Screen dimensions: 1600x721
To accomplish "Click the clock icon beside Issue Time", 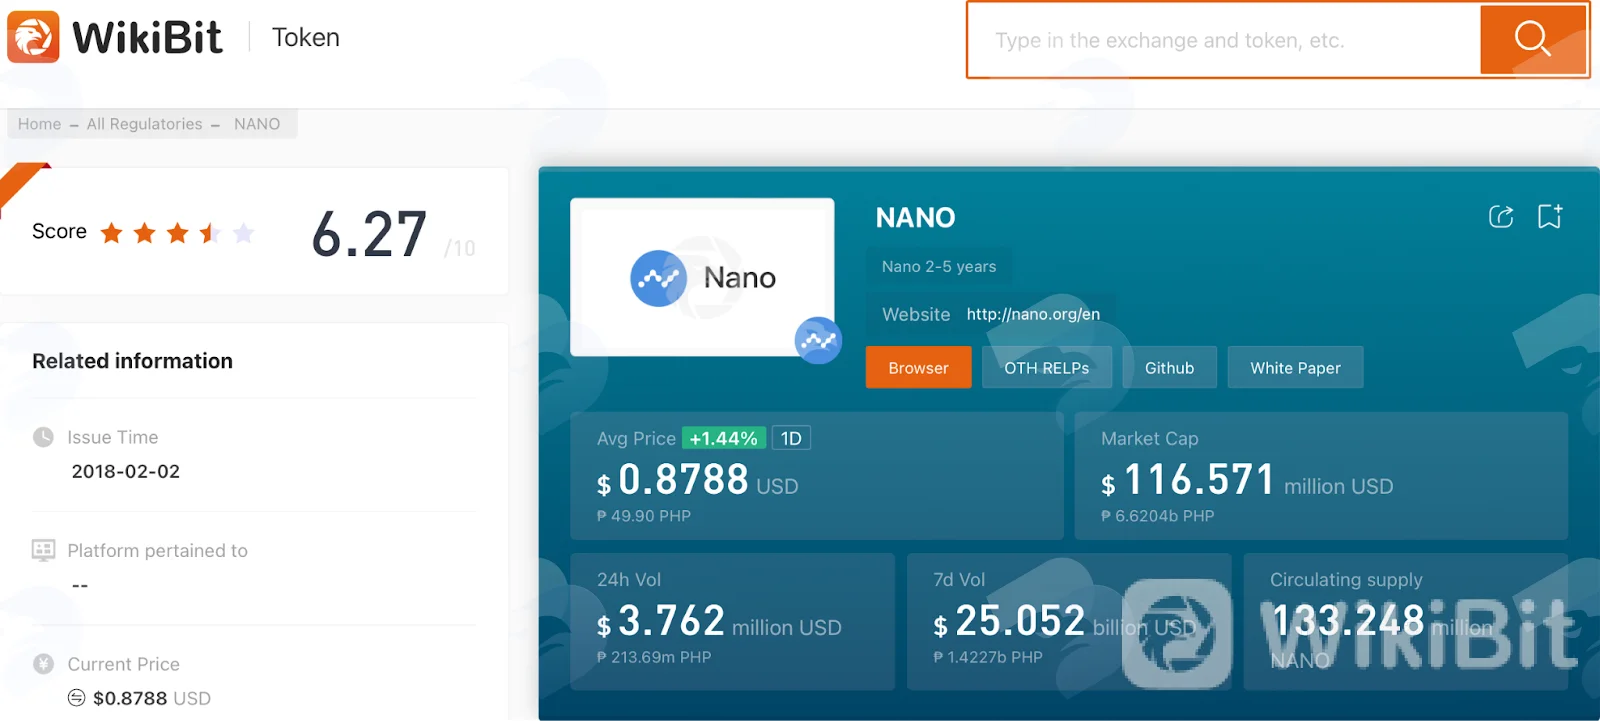I will (43, 437).
